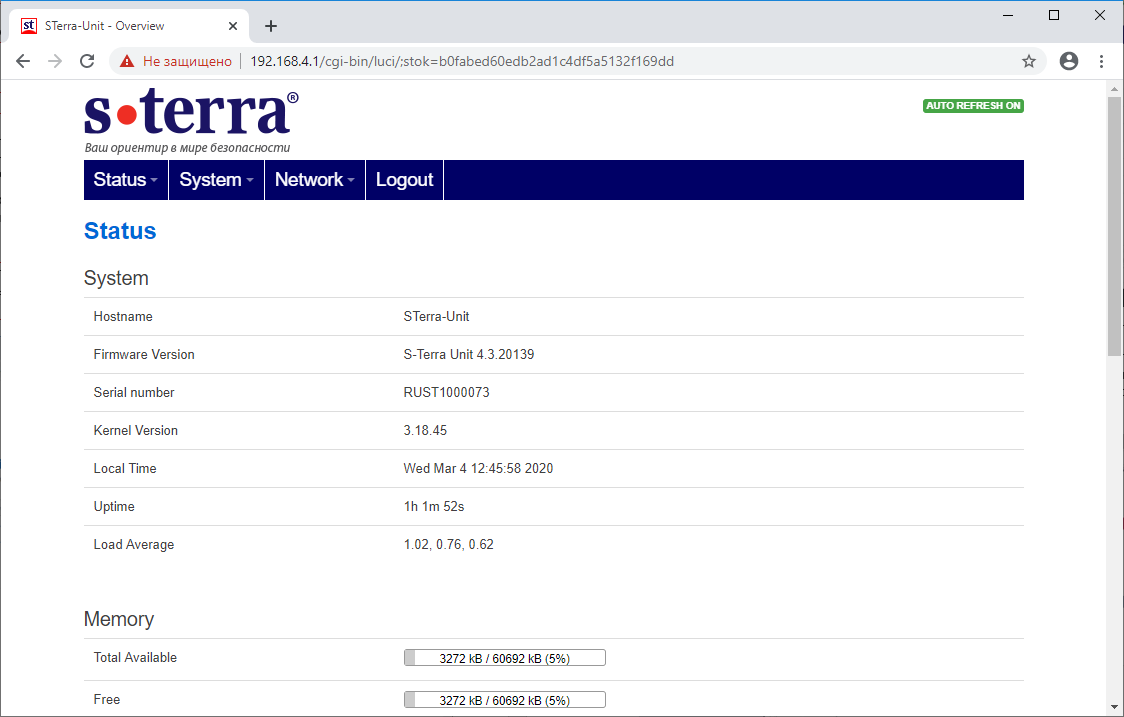
Task: Click the scrollbar up arrow
Action: pyautogui.click(x=1114, y=89)
